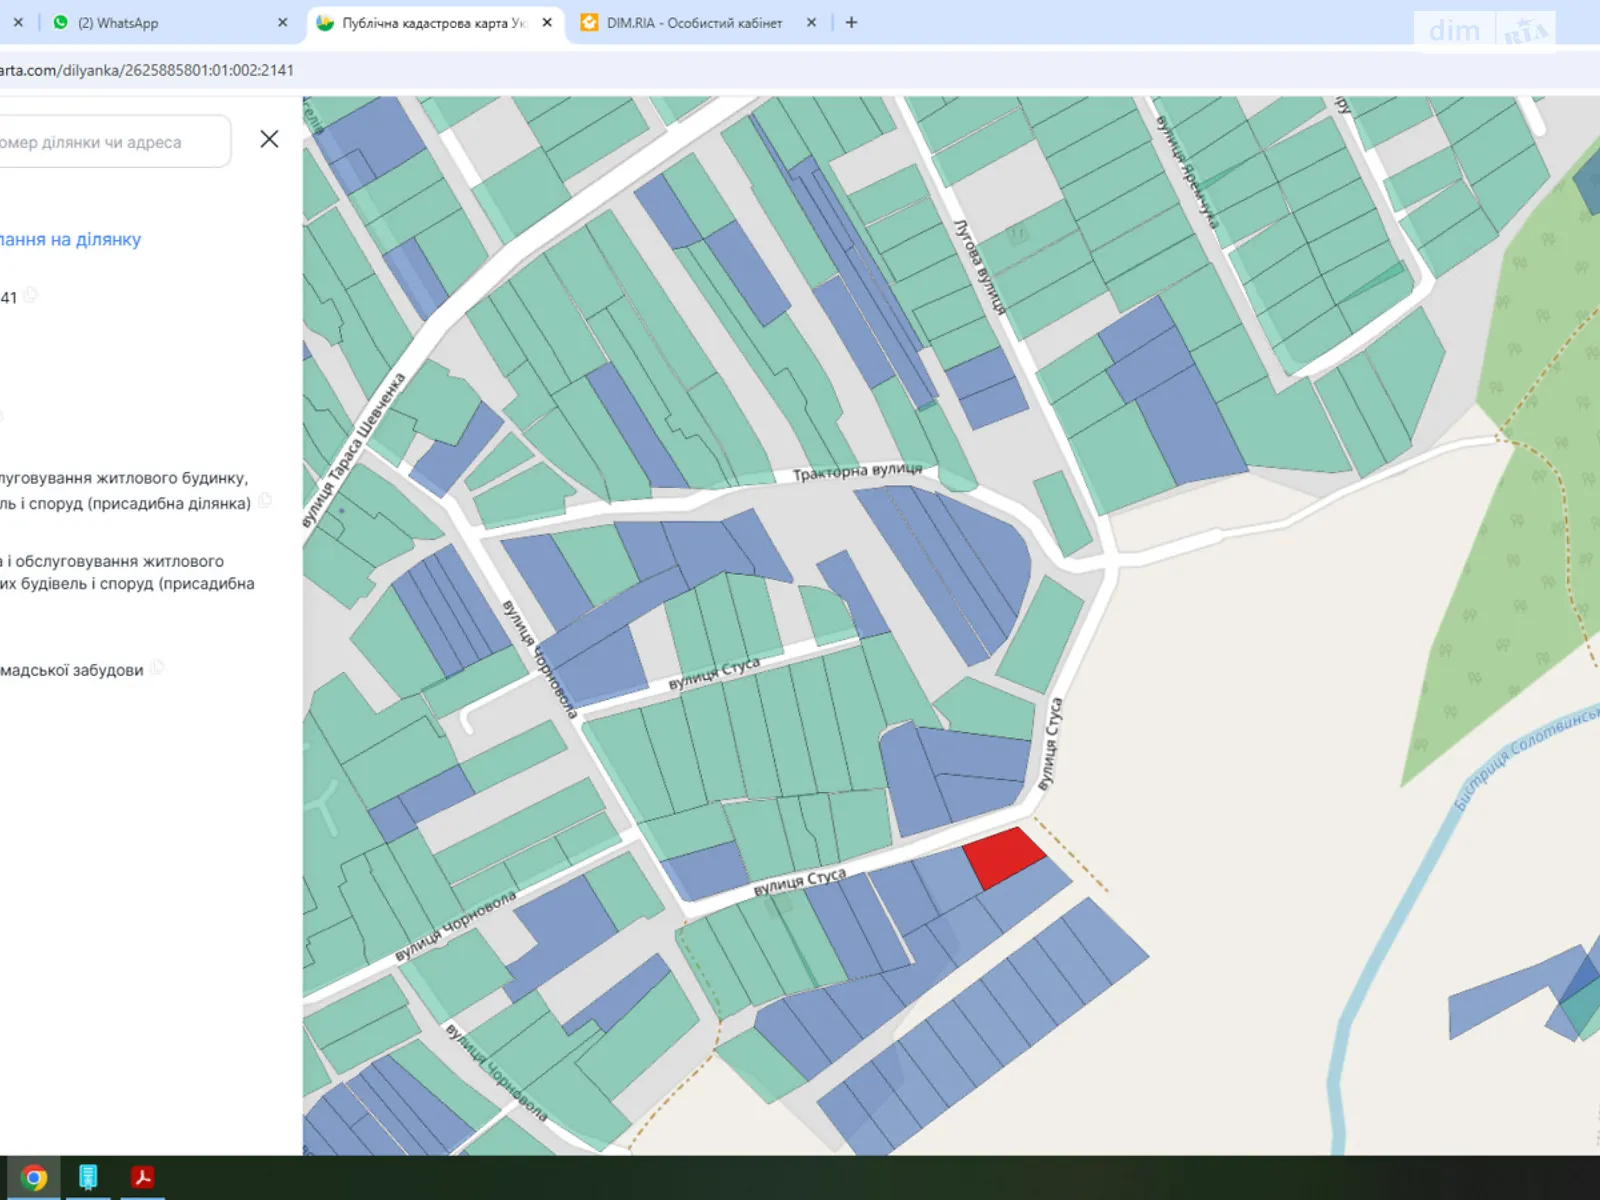
Task: Close the parcel info side panel
Action: point(269,139)
